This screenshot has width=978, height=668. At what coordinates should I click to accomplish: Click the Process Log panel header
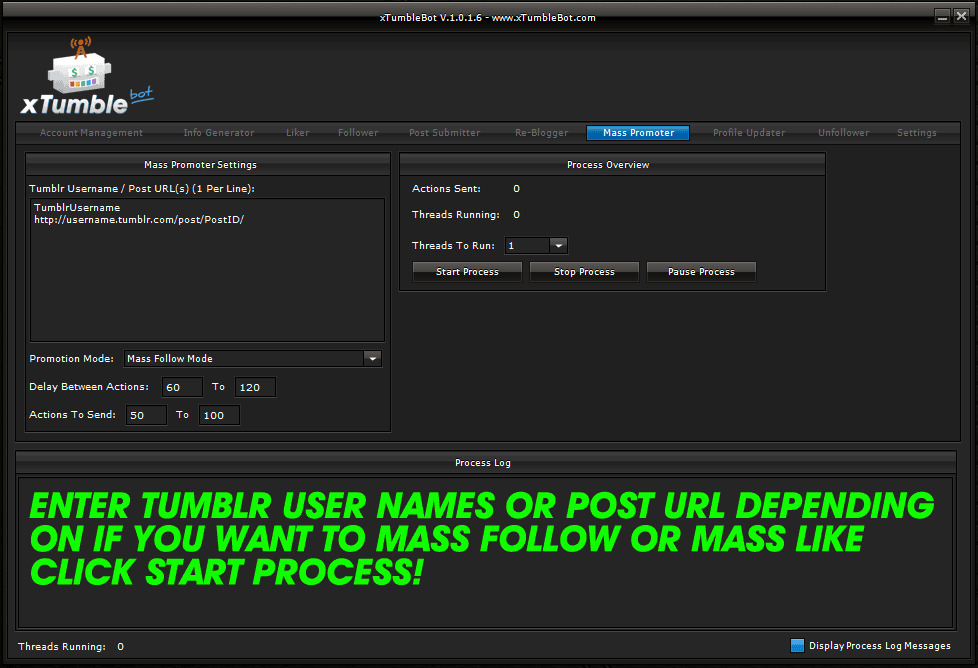486,463
